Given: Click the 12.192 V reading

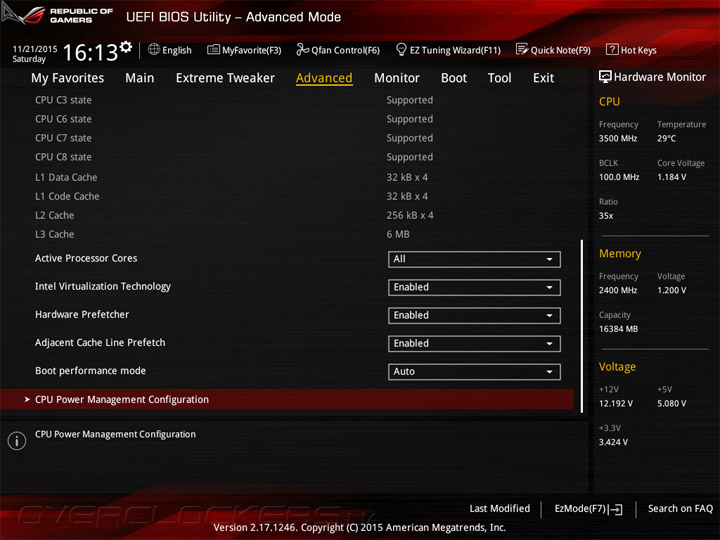Looking at the screenshot, I should [x=616, y=404].
